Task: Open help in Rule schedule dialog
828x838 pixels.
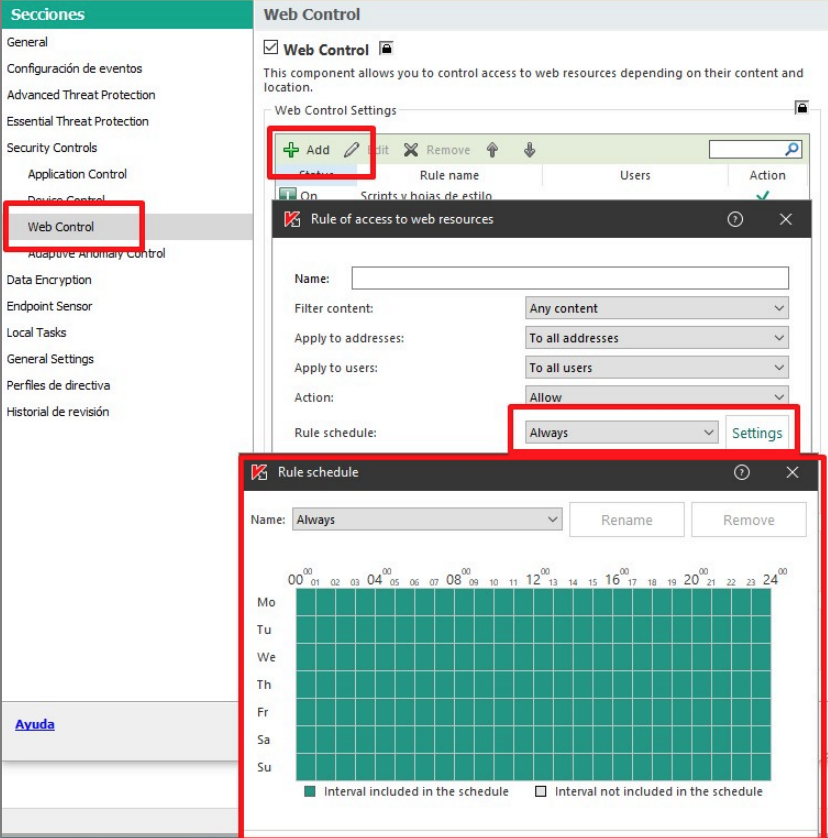Action: 741,472
